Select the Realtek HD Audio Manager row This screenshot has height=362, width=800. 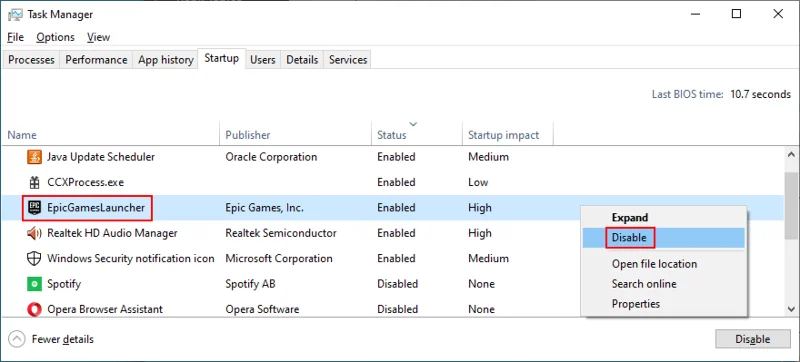392,233
